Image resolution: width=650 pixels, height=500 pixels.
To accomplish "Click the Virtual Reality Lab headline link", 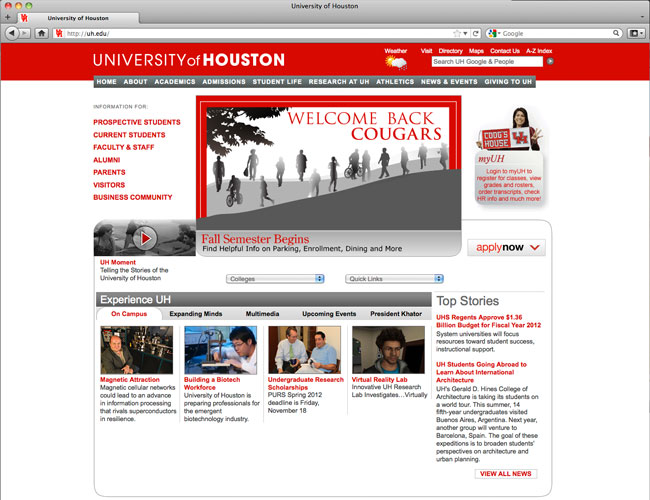I will click(x=379, y=379).
